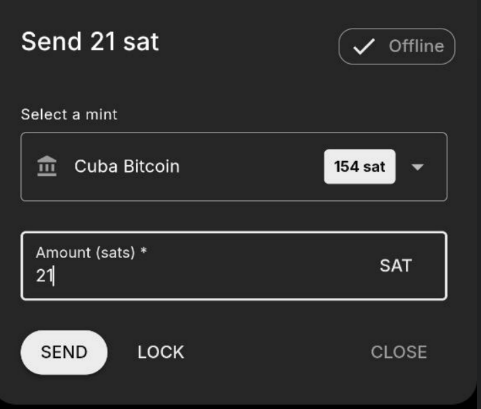
Task: Click the Amount (sats) field label
Action: point(85,253)
